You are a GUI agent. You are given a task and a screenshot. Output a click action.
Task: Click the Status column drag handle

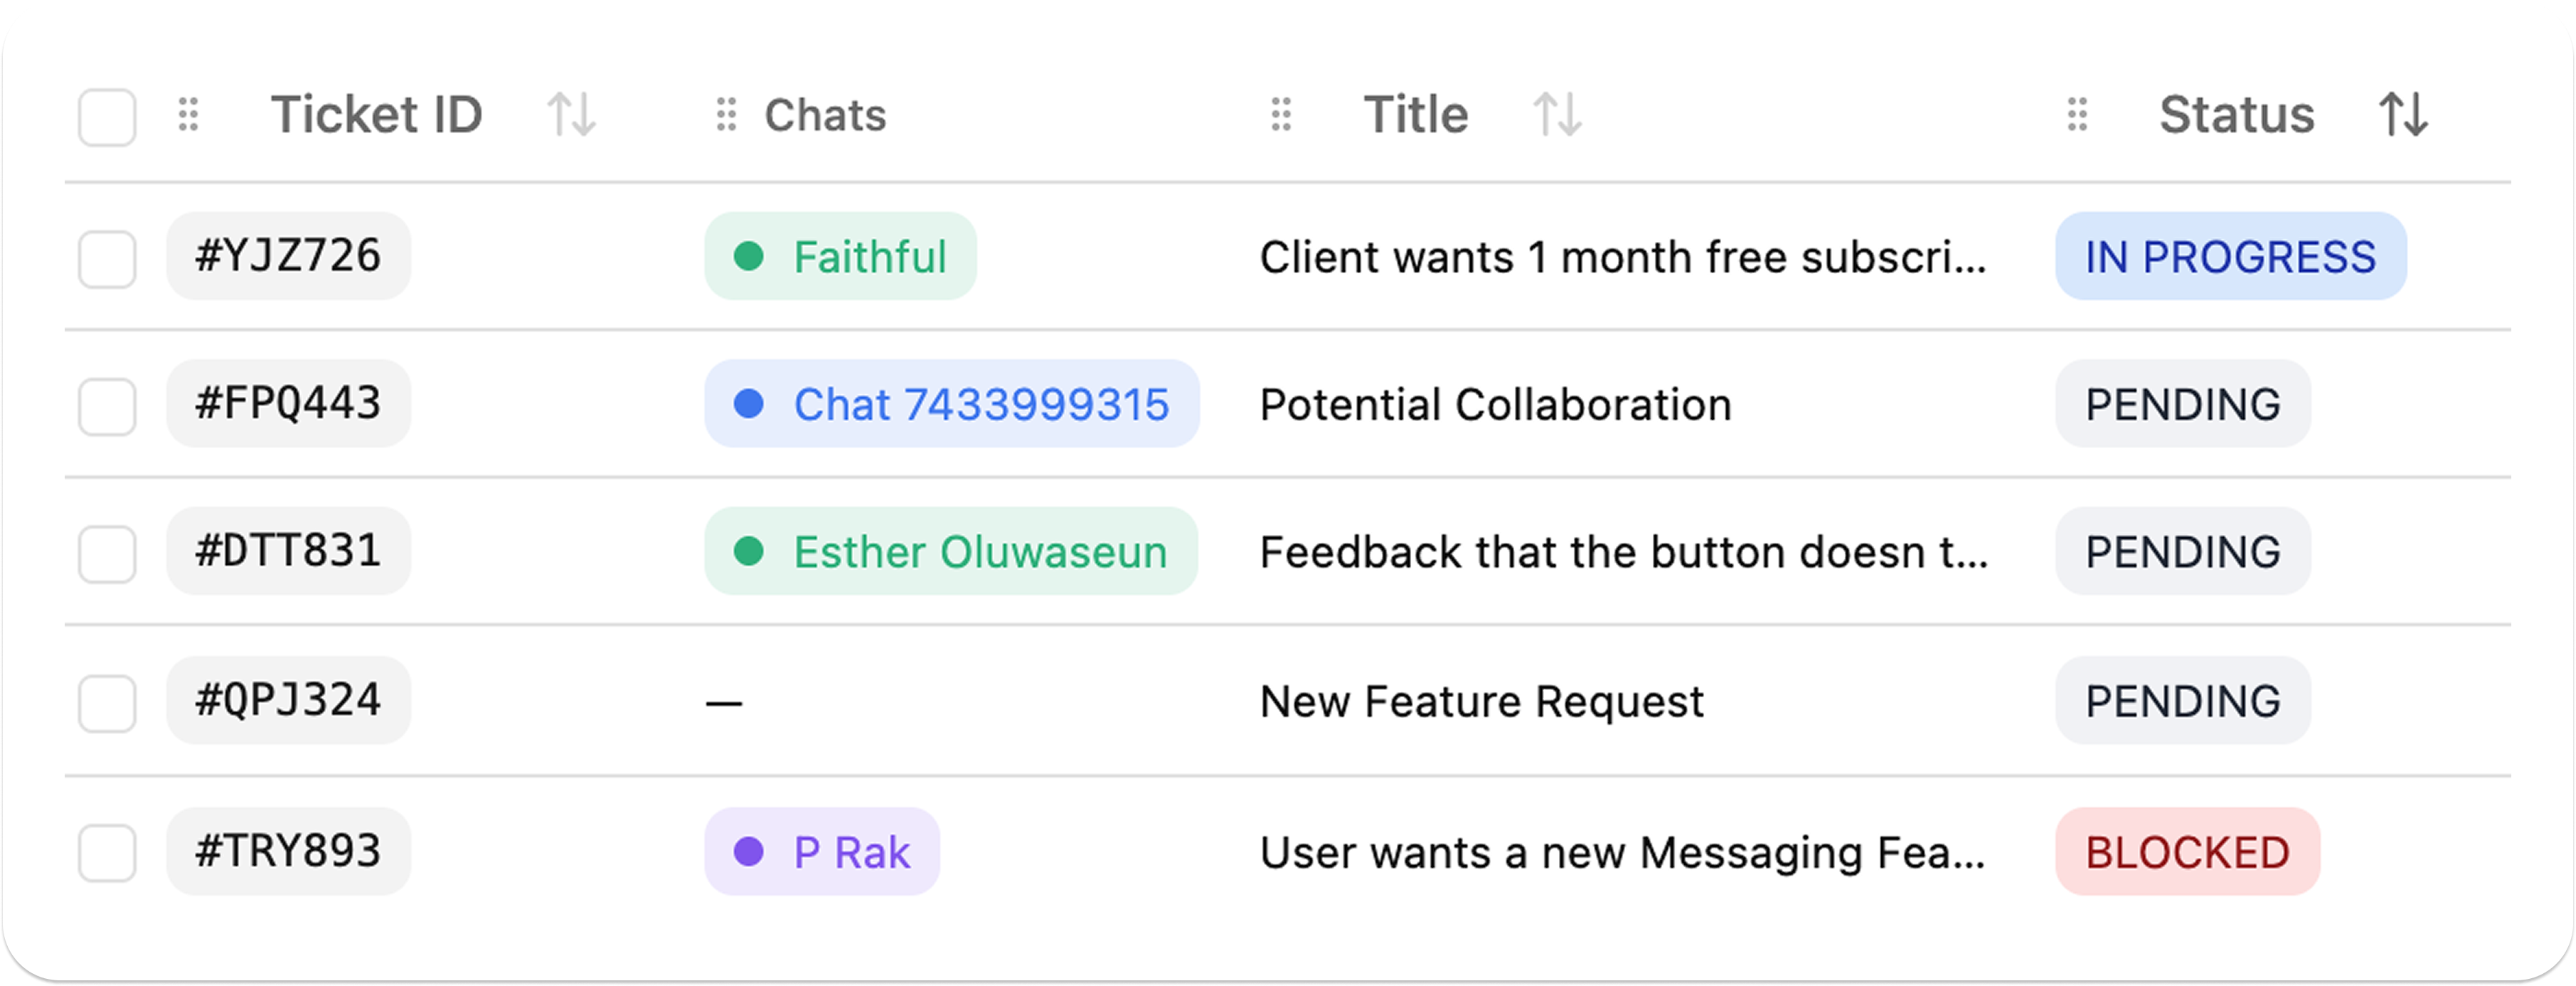click(x=2077, y=114)
